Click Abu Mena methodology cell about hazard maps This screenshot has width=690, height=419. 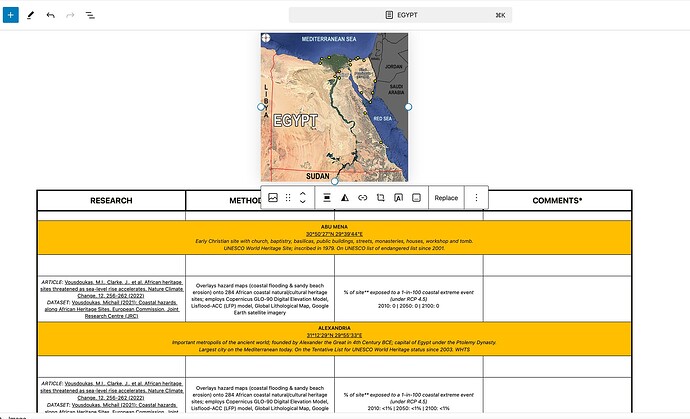tap(260, 299)
